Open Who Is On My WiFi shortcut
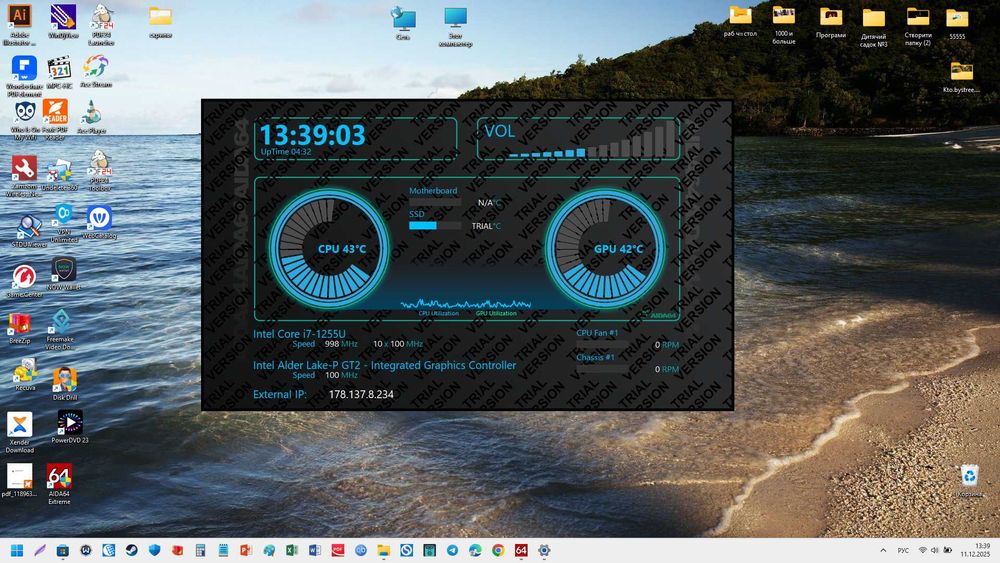 [24, 119]
